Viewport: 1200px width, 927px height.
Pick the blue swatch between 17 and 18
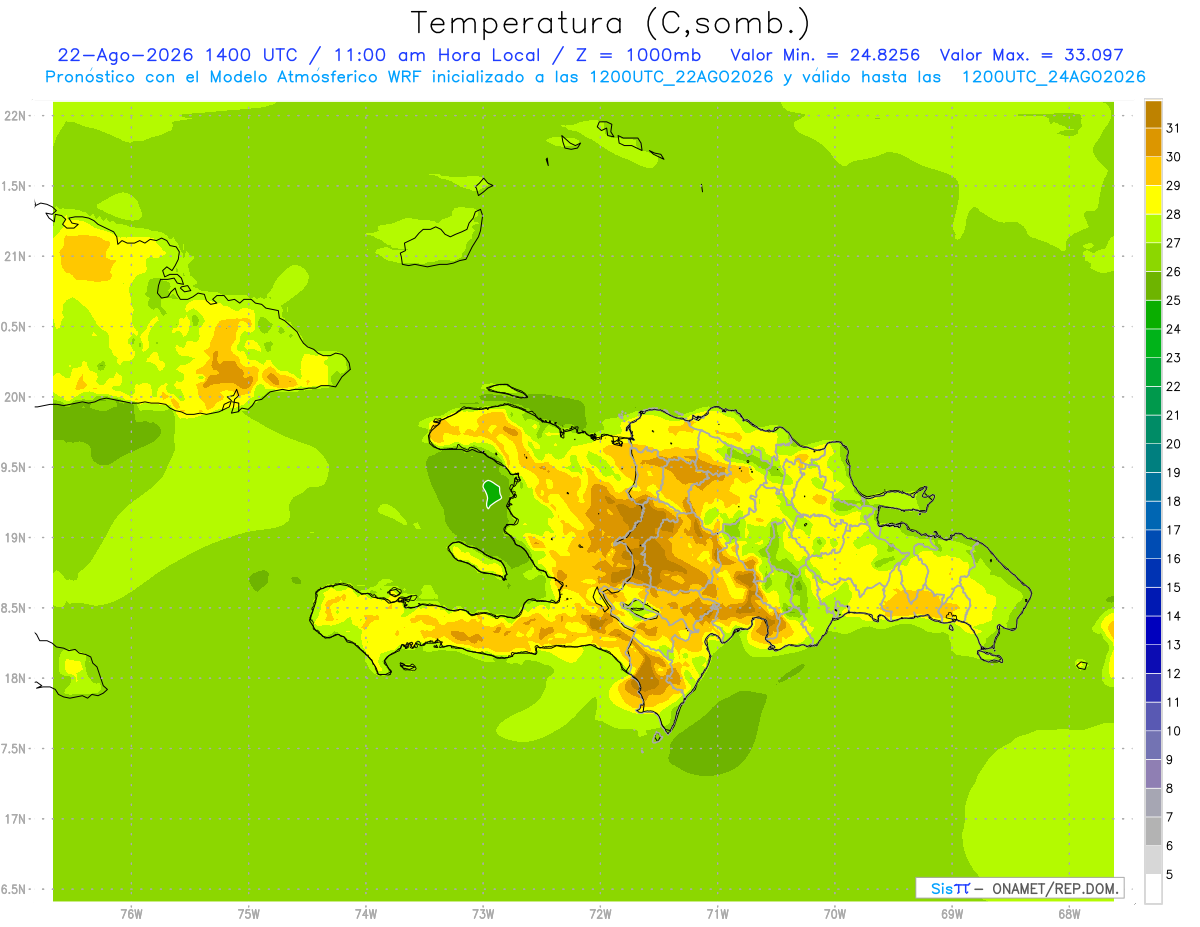[x=1153, y=516]
